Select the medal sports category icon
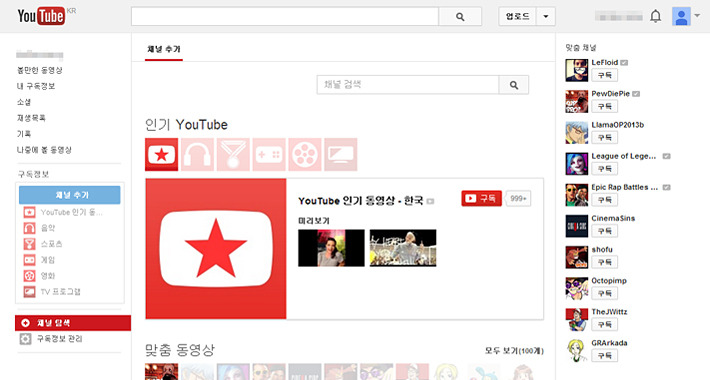Image resolution: width=710 pixels, height=380 pixels. [x=233, y=154]
